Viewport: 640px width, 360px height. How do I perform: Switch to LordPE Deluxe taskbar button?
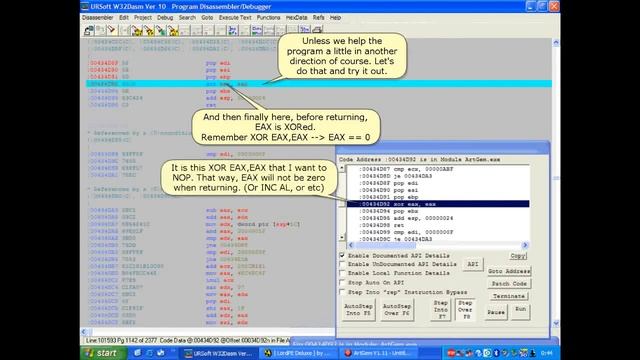coord(300,353)
